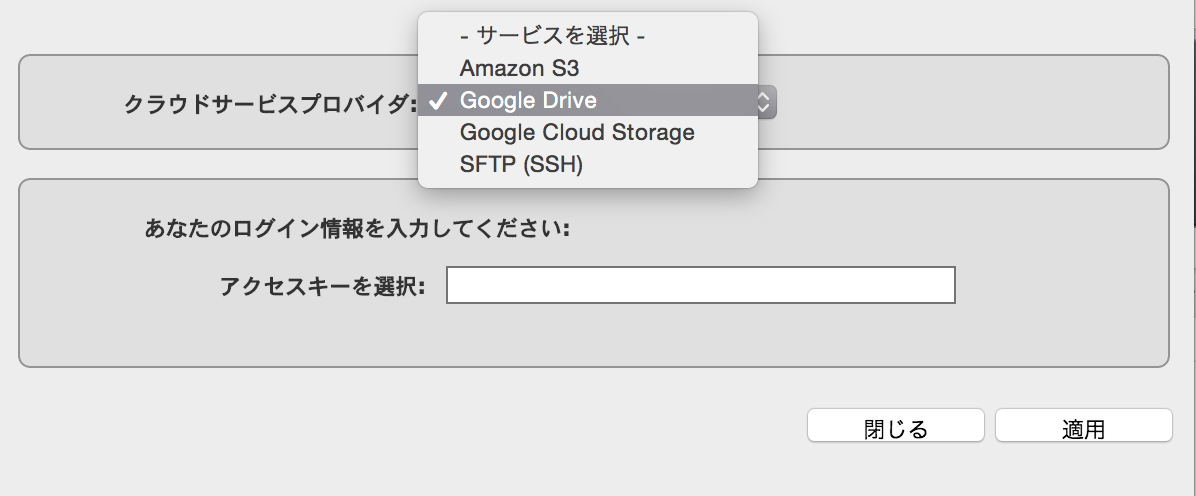The width and height of the screenshot is (1196, 496).
Task: Click blank dialog area below 閉じる button
Action: click(895, 469)
